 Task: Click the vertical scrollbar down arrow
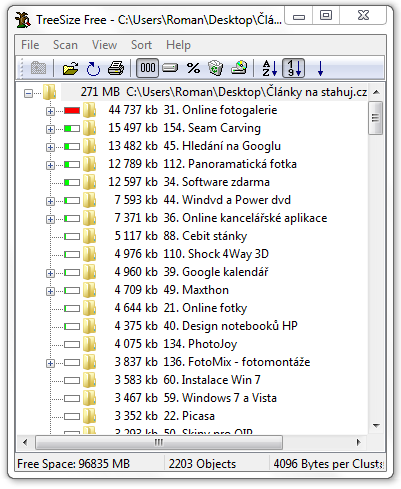pyautogui.click(x=376, y=426)
